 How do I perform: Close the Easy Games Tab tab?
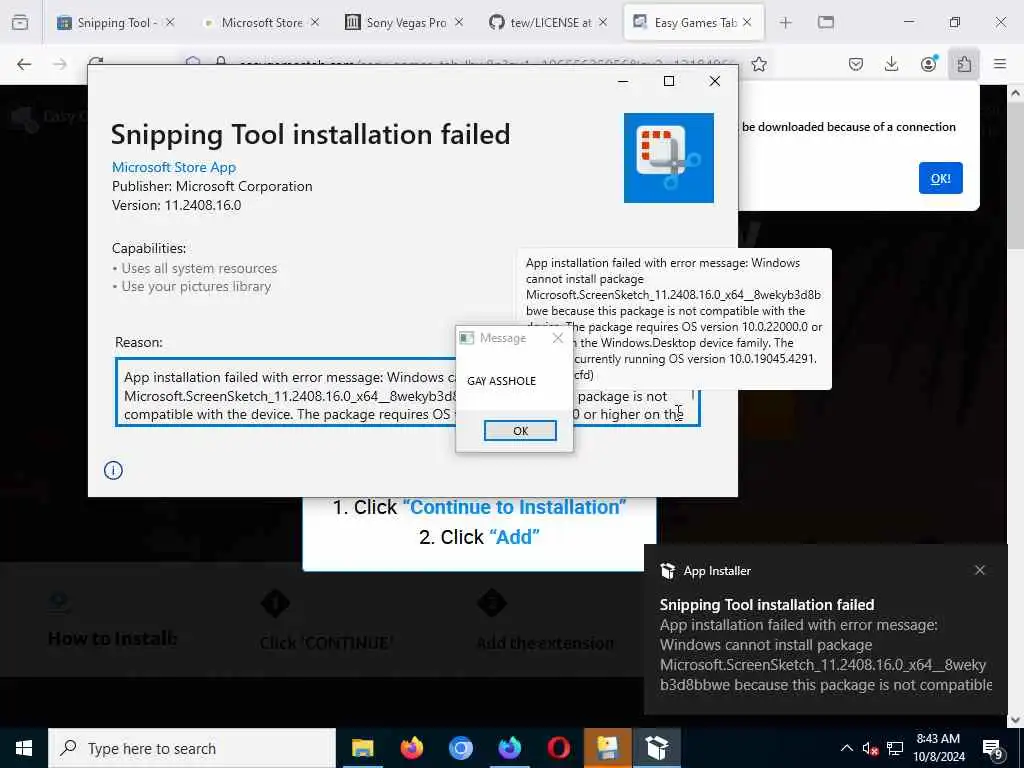747,23
